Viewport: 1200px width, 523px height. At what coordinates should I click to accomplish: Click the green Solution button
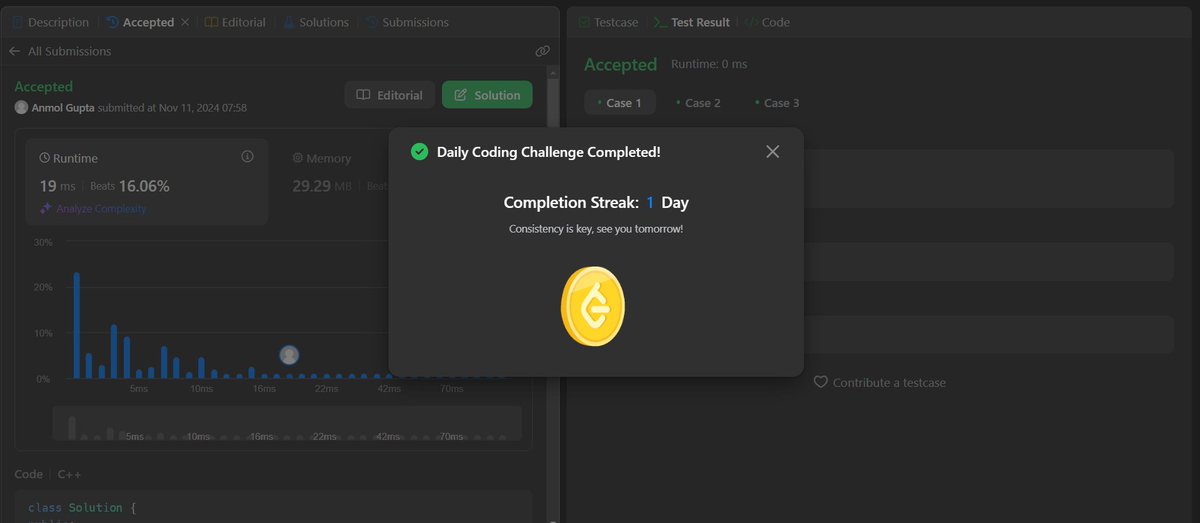[x=487, y=95]
